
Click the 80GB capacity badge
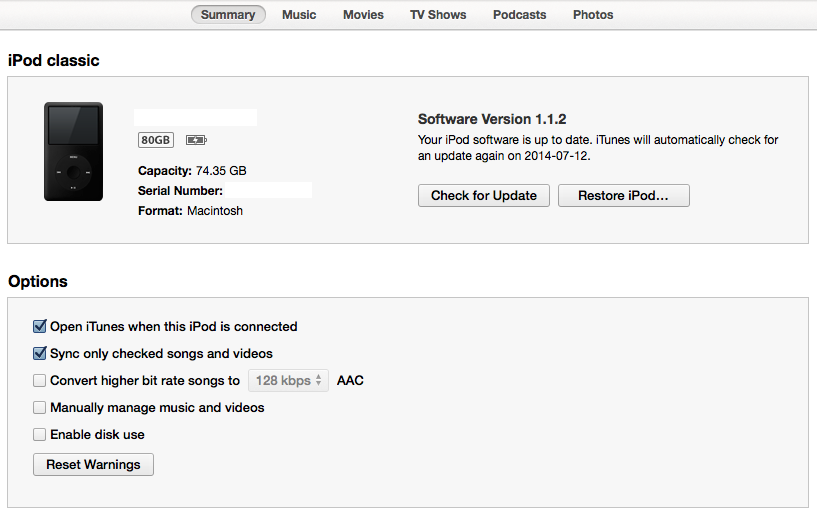(156, 140)
